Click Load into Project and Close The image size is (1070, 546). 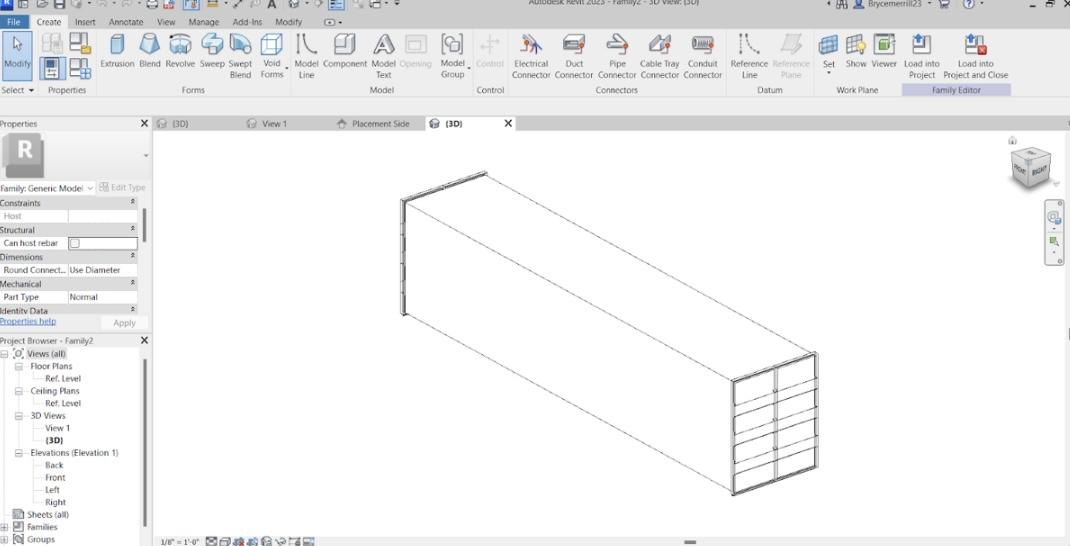click(975, 56)
